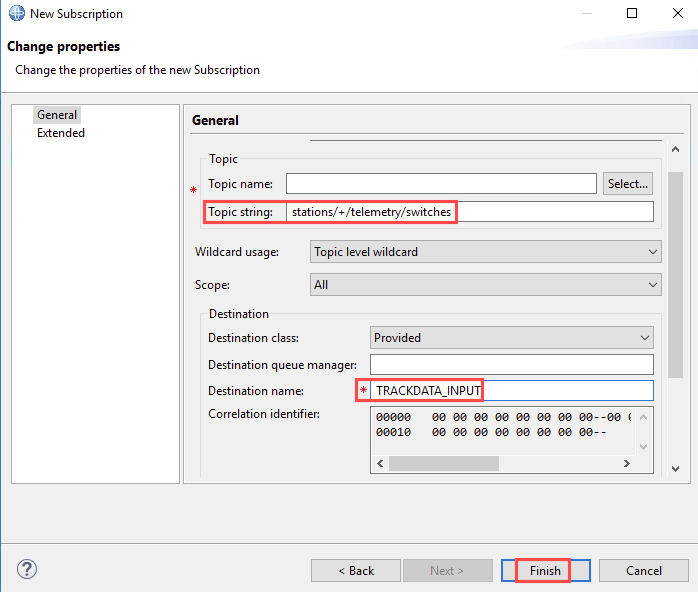Click the 'Topic string:' label

240,212
